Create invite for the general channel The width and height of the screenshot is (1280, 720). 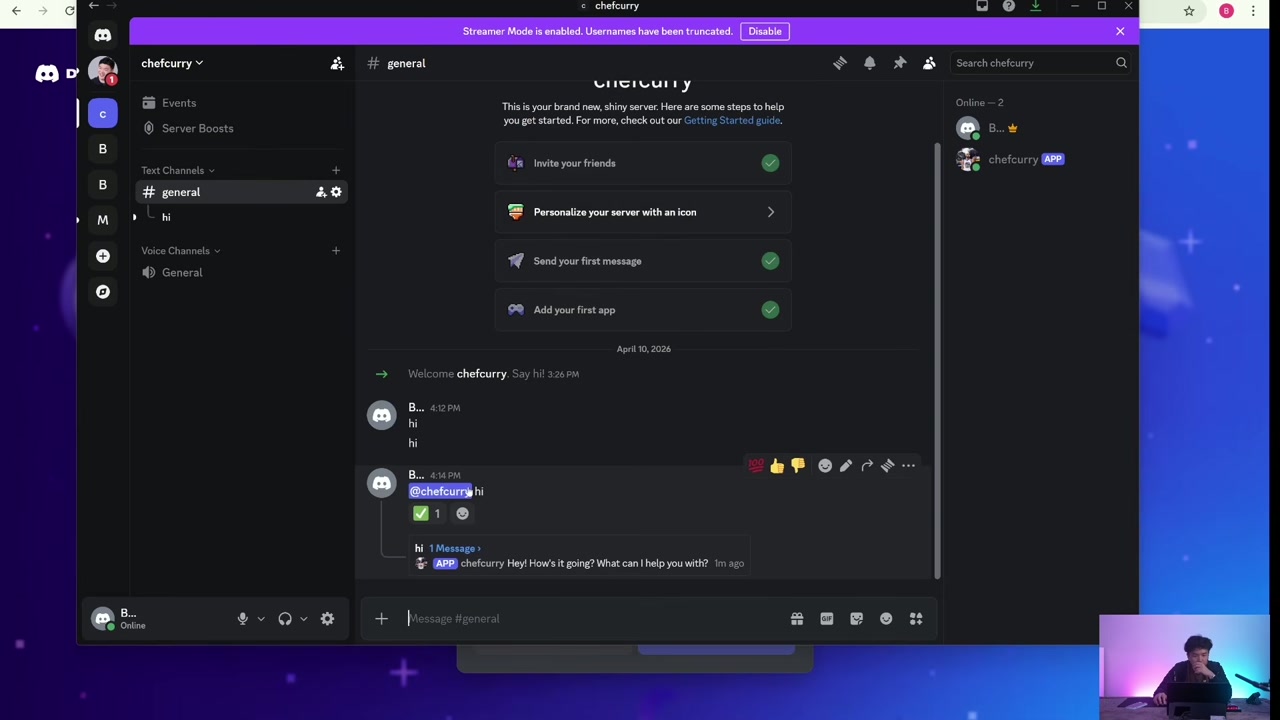tap(321, 192)
